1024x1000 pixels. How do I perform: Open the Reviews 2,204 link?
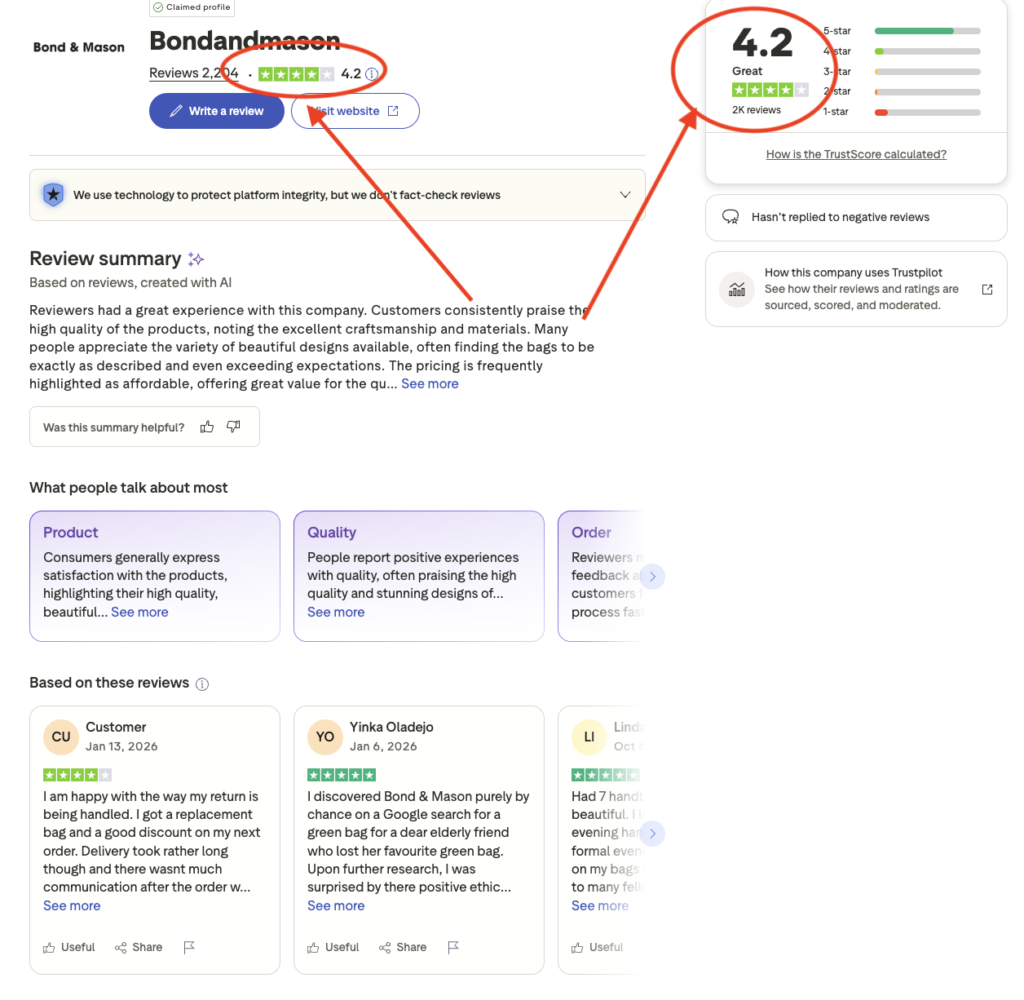coord(193,73)
